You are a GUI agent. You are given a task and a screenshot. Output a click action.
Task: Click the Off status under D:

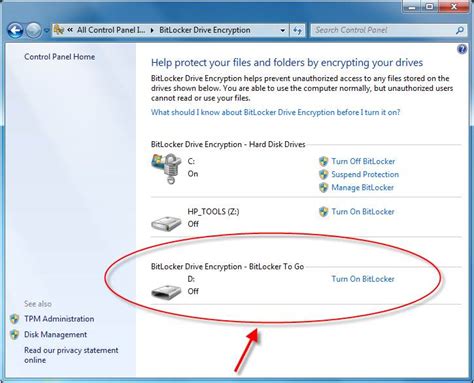pyautogui.click(x=193, y=291)
